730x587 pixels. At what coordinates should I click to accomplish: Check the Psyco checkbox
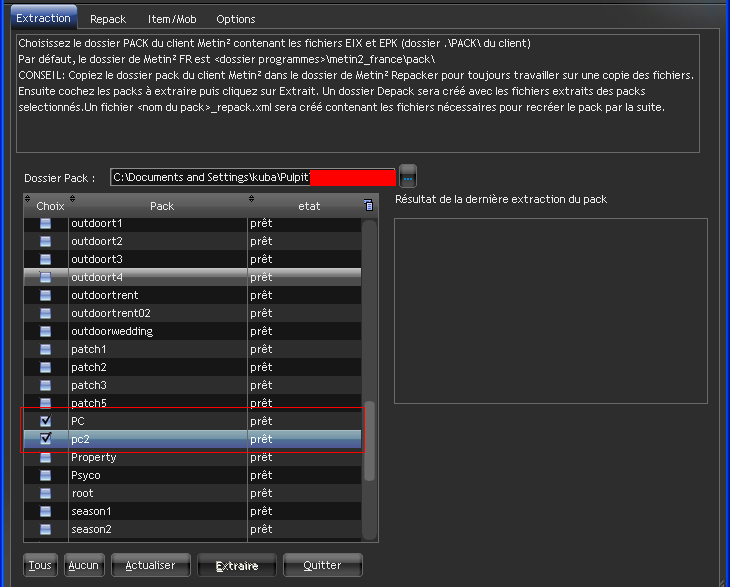click(46, 475)
